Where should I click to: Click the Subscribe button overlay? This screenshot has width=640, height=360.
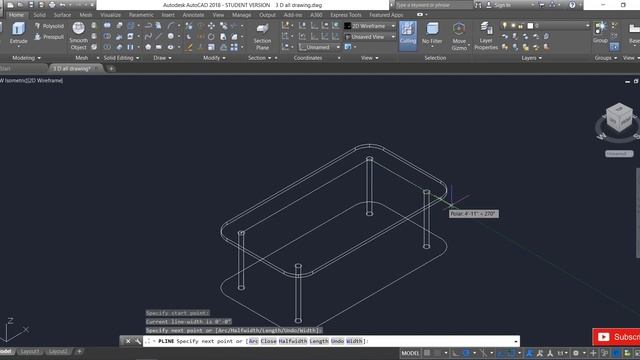point(616,337)
